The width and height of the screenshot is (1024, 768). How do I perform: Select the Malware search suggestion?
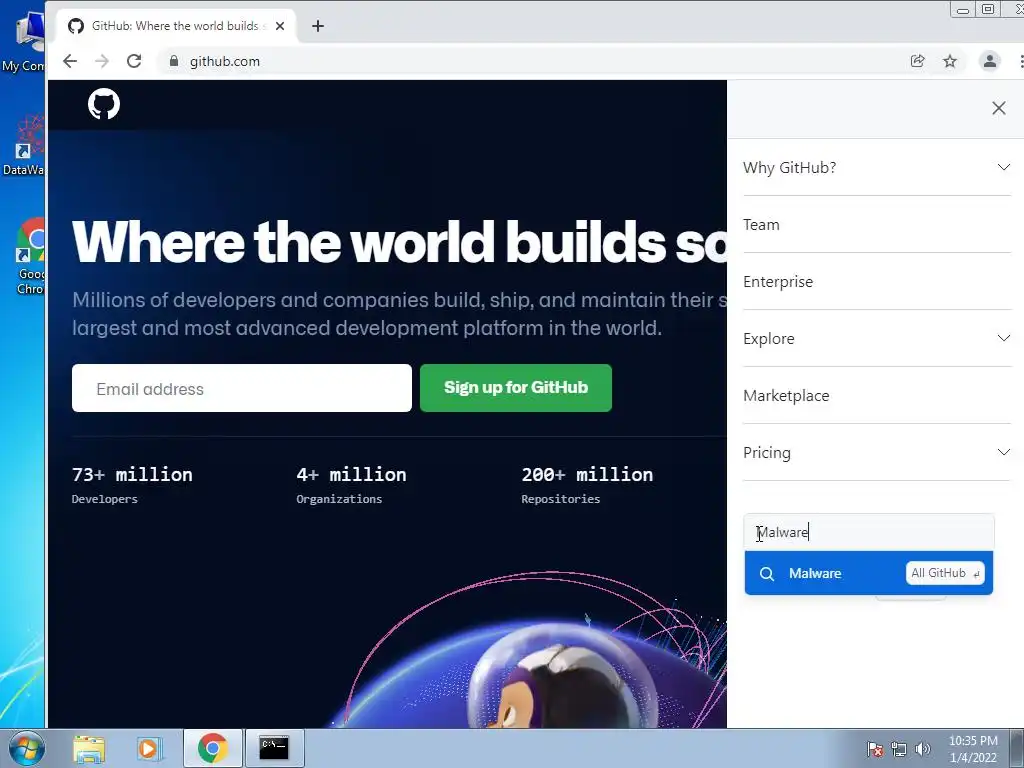[869, 573]
